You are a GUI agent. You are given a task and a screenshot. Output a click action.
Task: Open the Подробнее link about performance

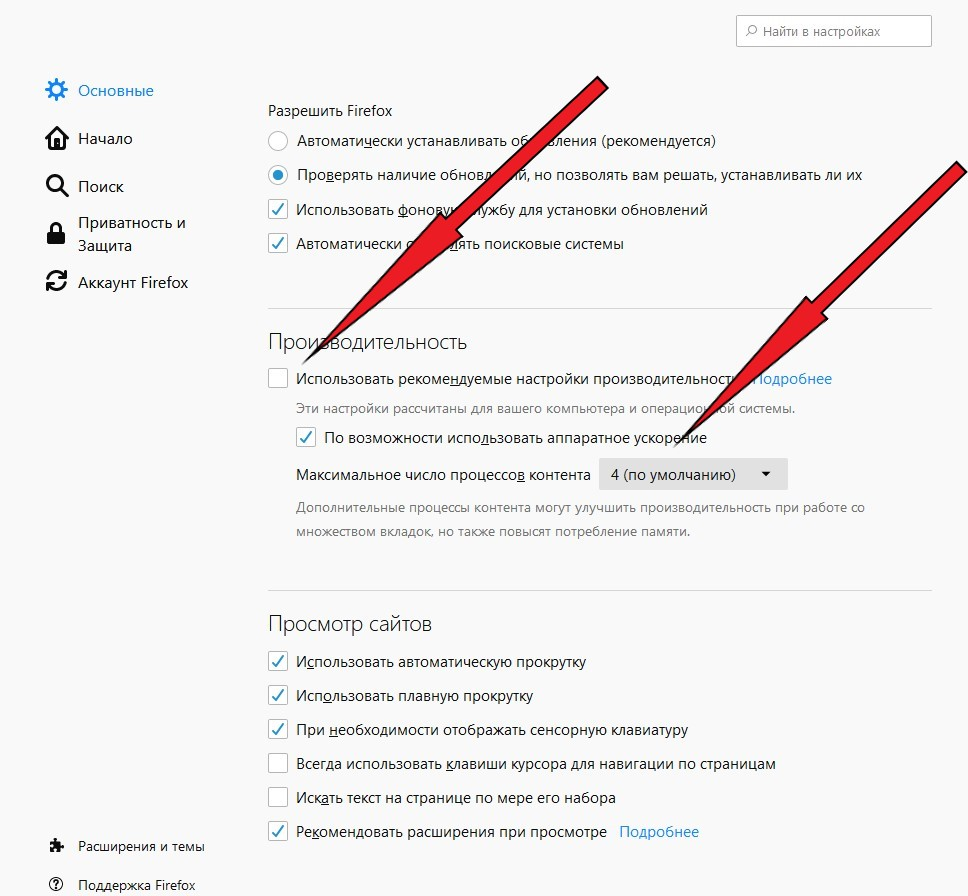coord(792,379)
